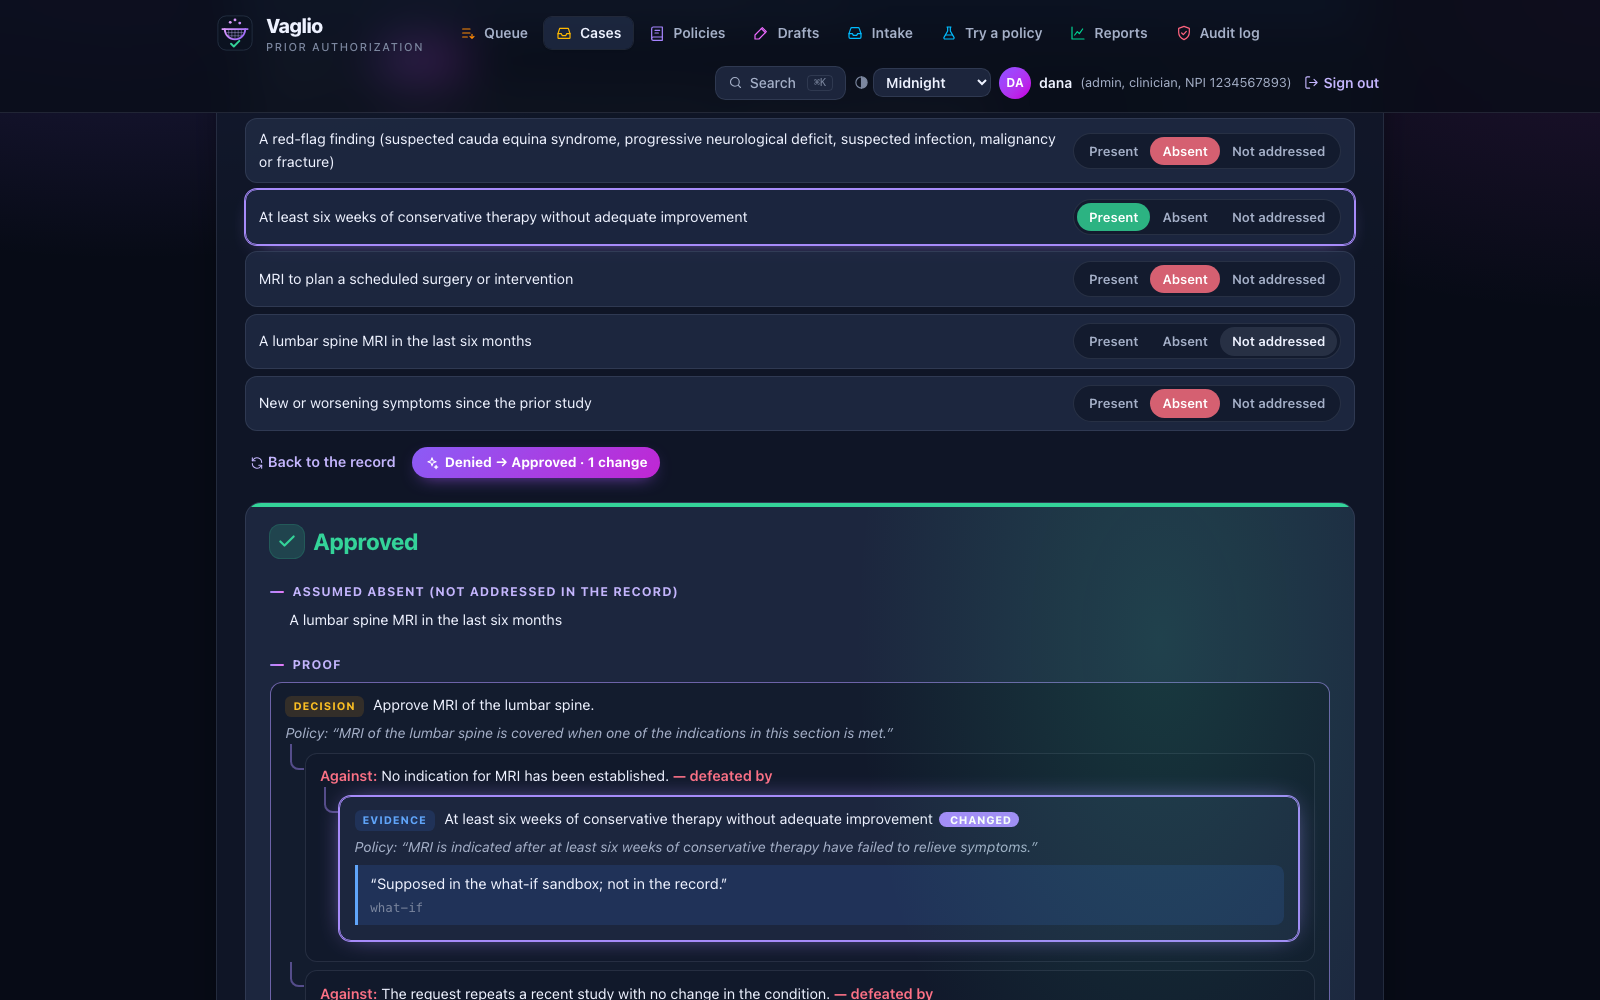Image resolution: width=1600 pixels, height=1000 pixels.
Task: Open the Midnight theme dropdown
Action: click(932, 83)
